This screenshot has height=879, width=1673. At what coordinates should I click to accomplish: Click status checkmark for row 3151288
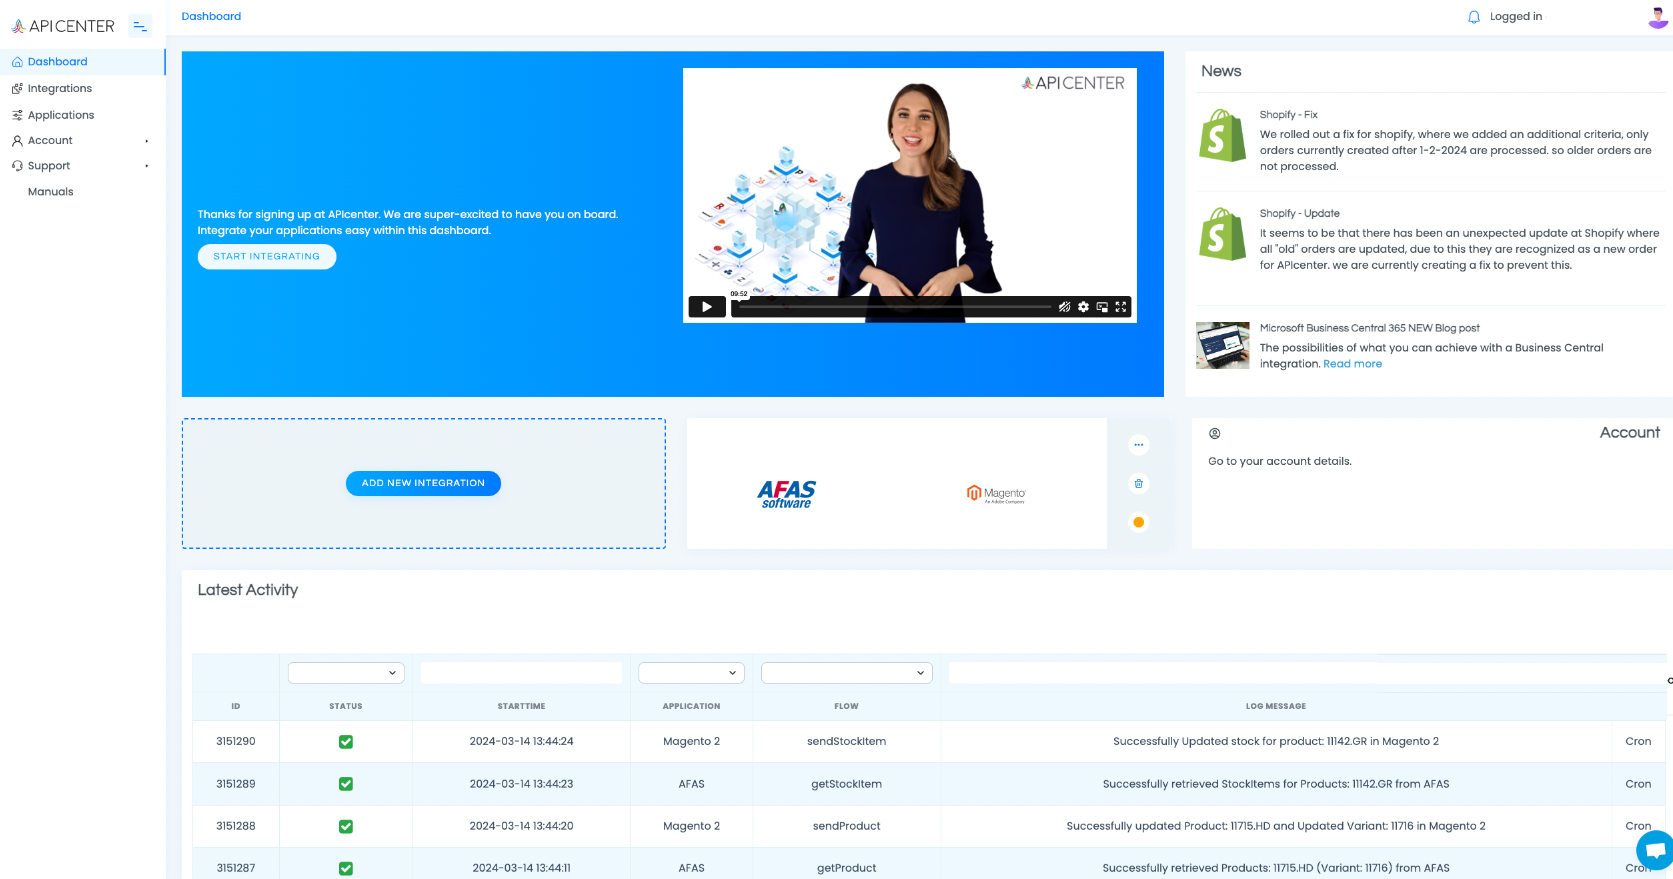pyautogui.click(x=346, y=826)
